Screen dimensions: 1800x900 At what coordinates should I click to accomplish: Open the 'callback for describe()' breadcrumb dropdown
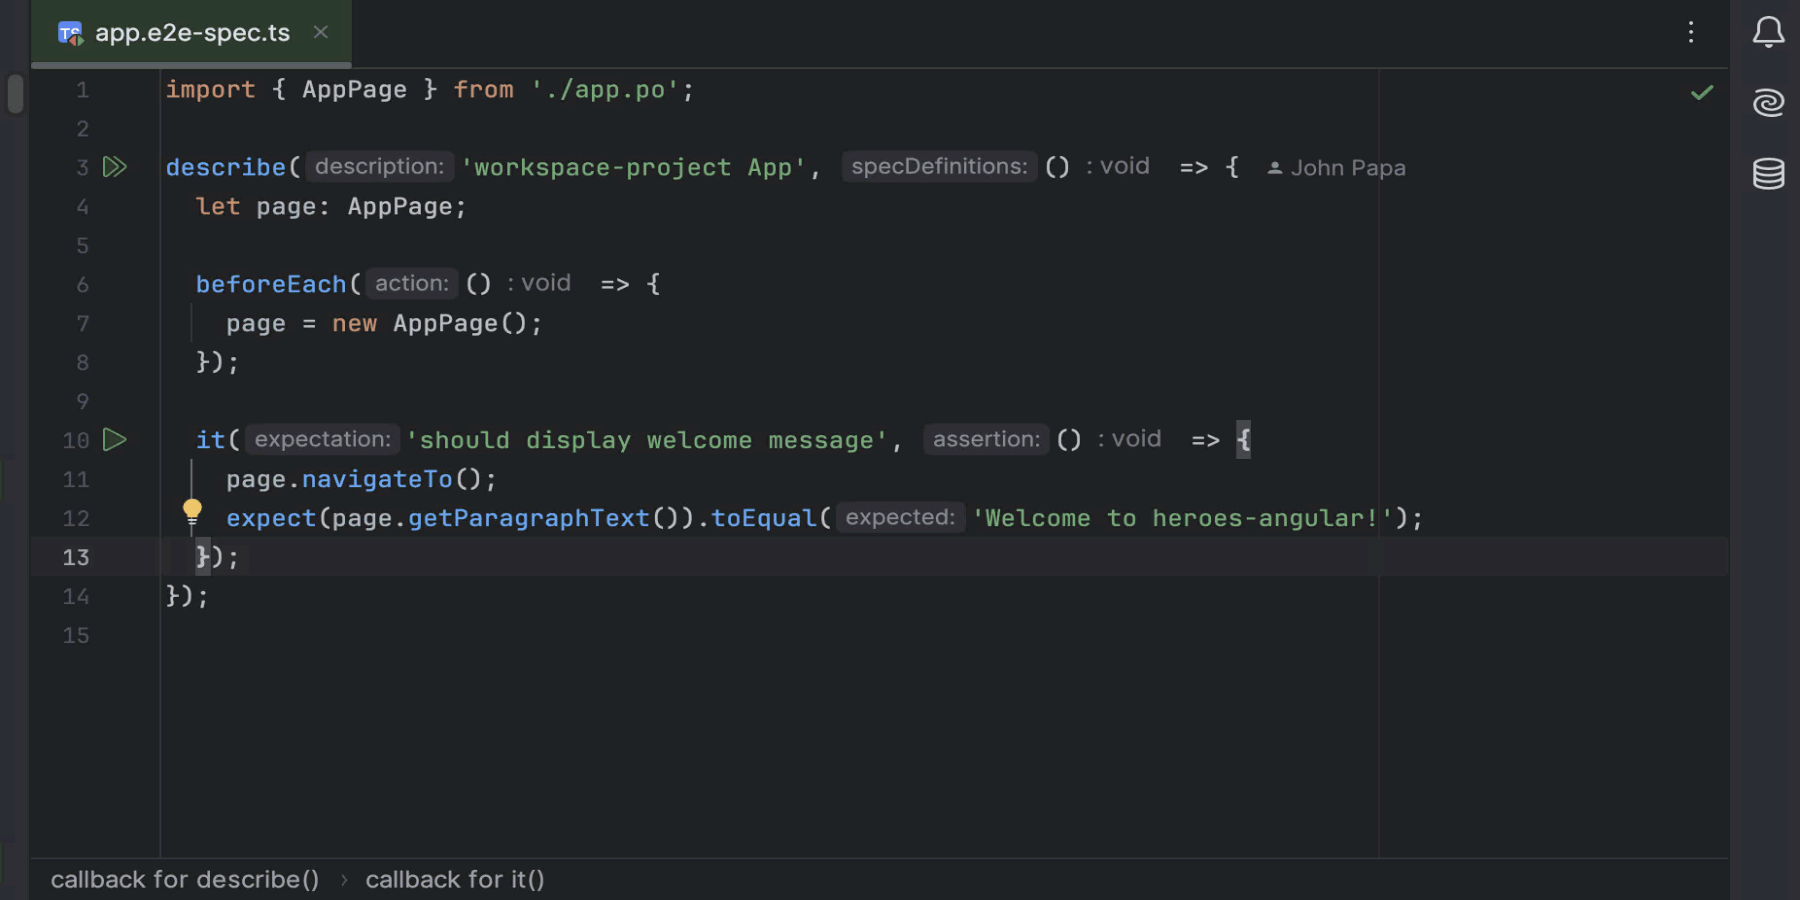click(x=184, y=879)
